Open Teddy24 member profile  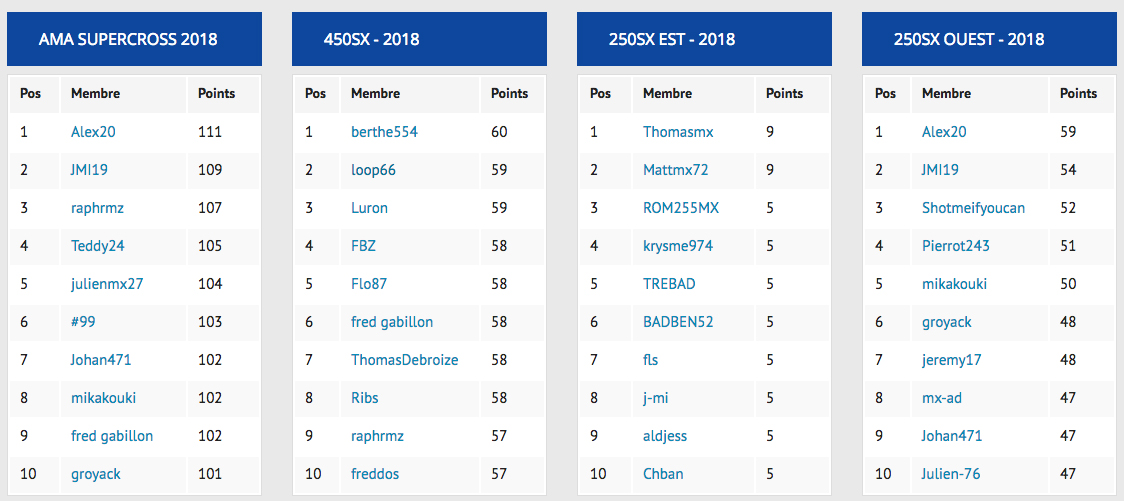[x=98, y=246]
